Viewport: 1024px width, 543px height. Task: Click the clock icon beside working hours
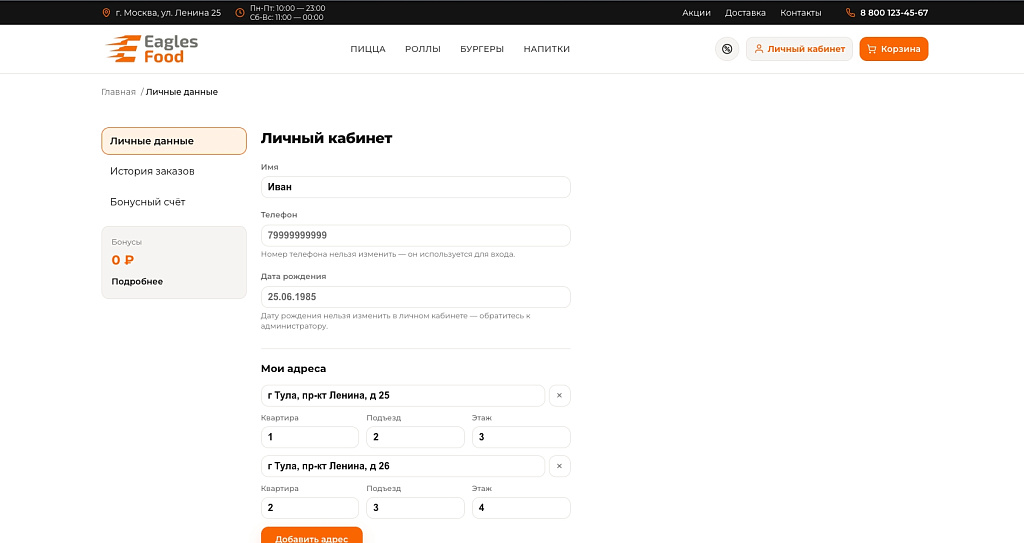point(240,12)
